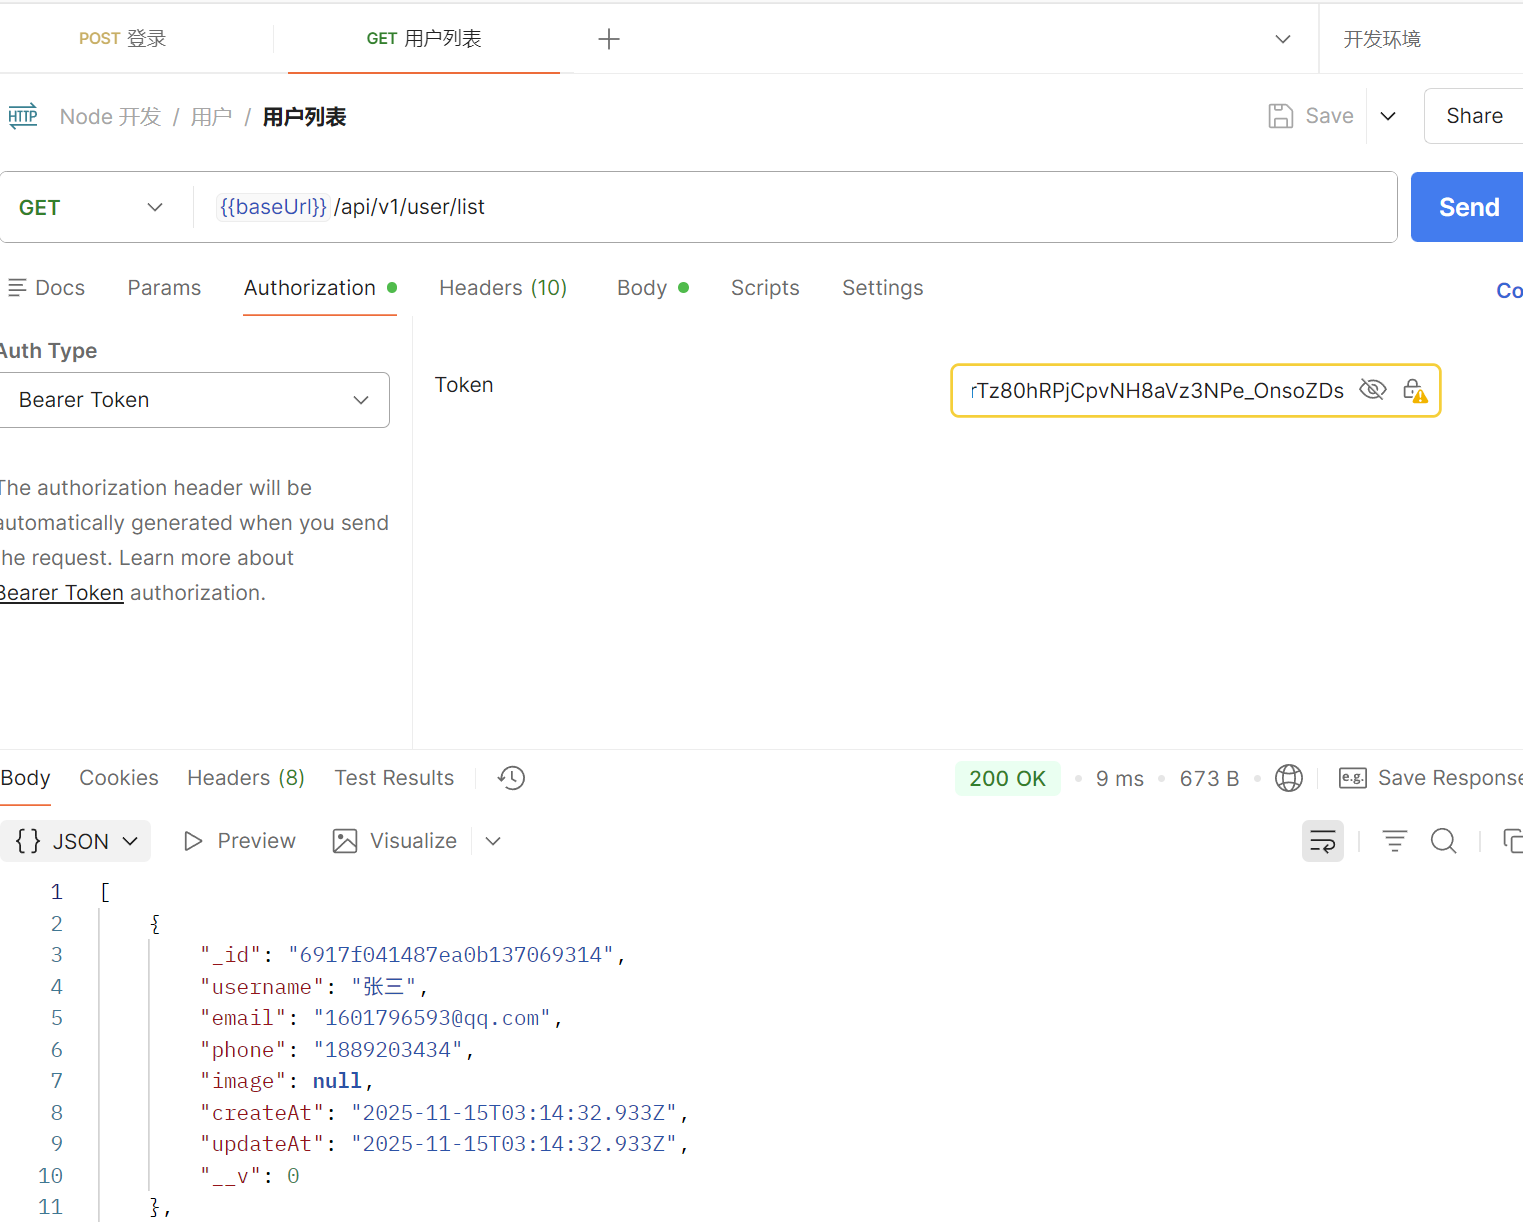
Task: Click the updateAt timestamp value
Action: (514, 1144)
